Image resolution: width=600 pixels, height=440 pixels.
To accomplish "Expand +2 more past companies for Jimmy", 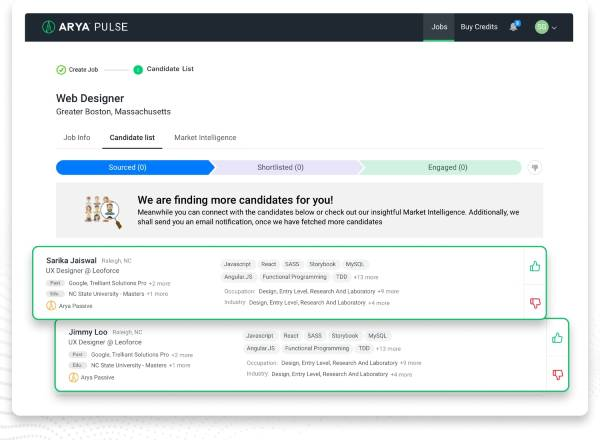I will [182, 355].
